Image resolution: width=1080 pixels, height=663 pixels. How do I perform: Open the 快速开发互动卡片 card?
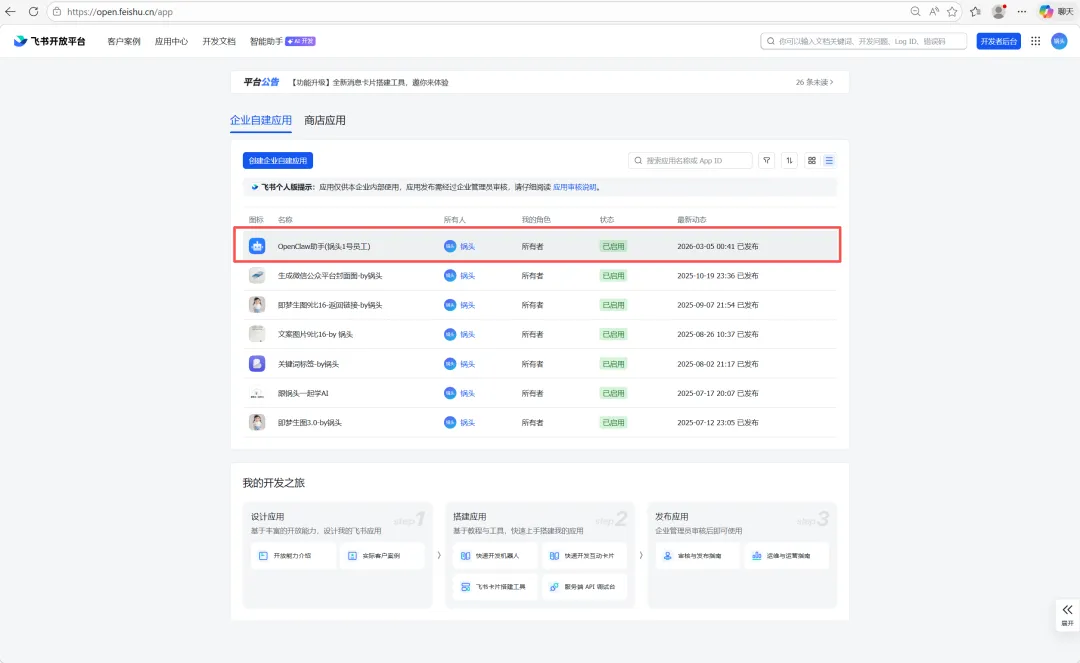click(x=584, y=556)
